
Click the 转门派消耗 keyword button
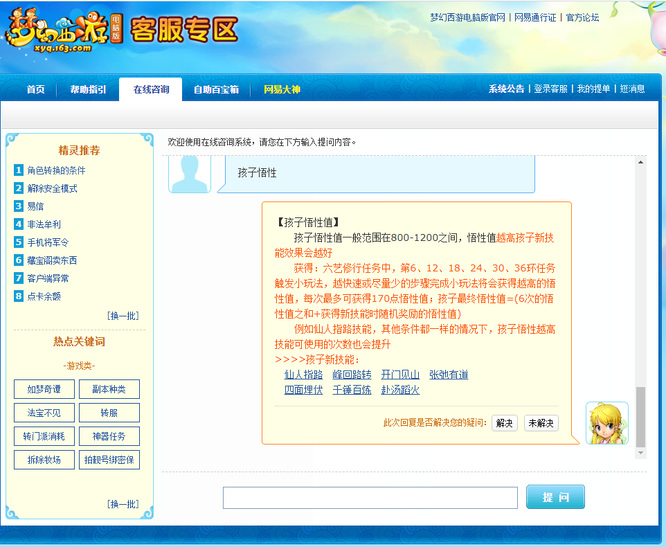point(44,436)
